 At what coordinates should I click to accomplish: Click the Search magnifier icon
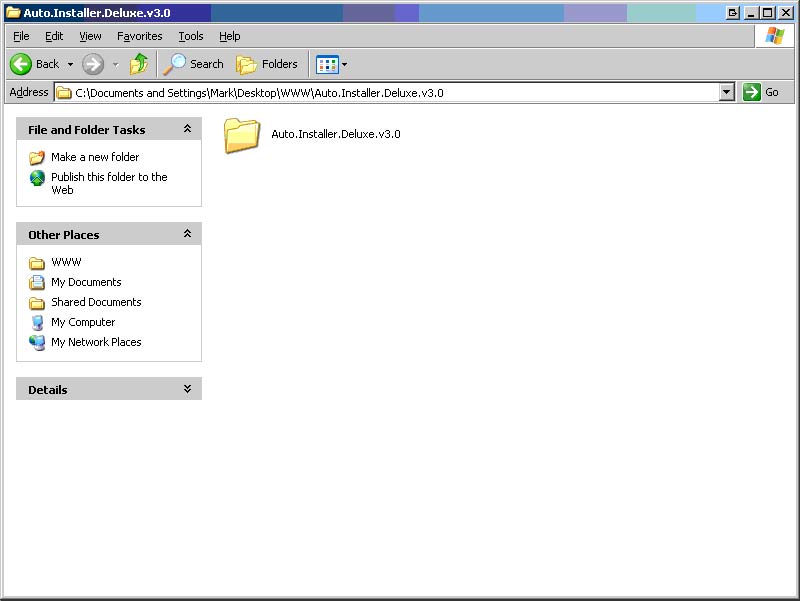(174, 64)
